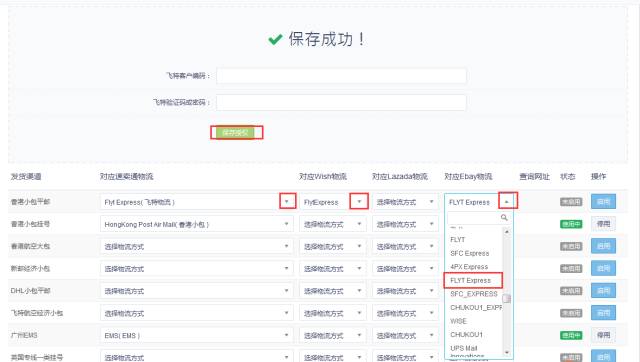Image resolution: width=640 pixels, height=362 pixels.
Task: Open Lazada logistics dropdown for 飞特航空经济小包
Action: click(405, 313)
